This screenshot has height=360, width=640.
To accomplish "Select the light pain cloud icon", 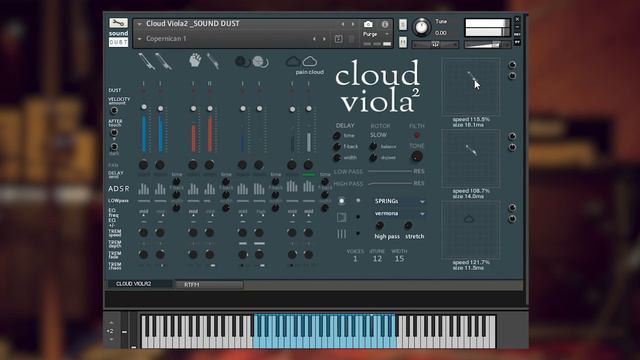I will coord(310,61).
